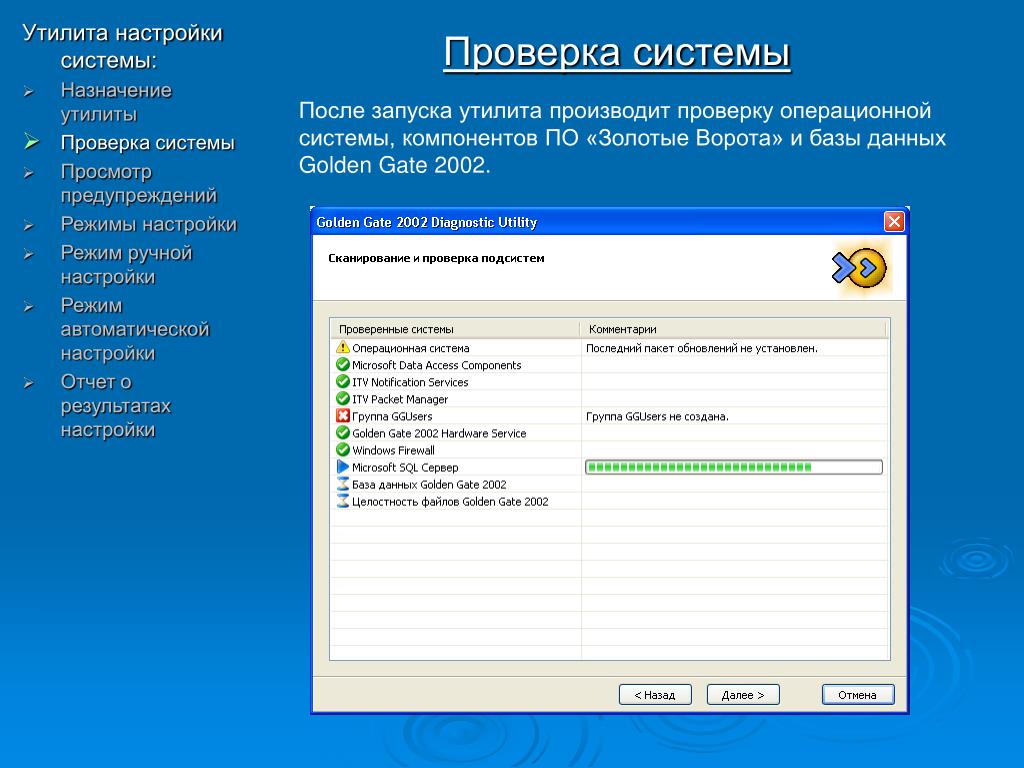Click the green arrow bullet beside Проверка системы
Viewport: 1024px width, 768px height.
pos(31,140)
